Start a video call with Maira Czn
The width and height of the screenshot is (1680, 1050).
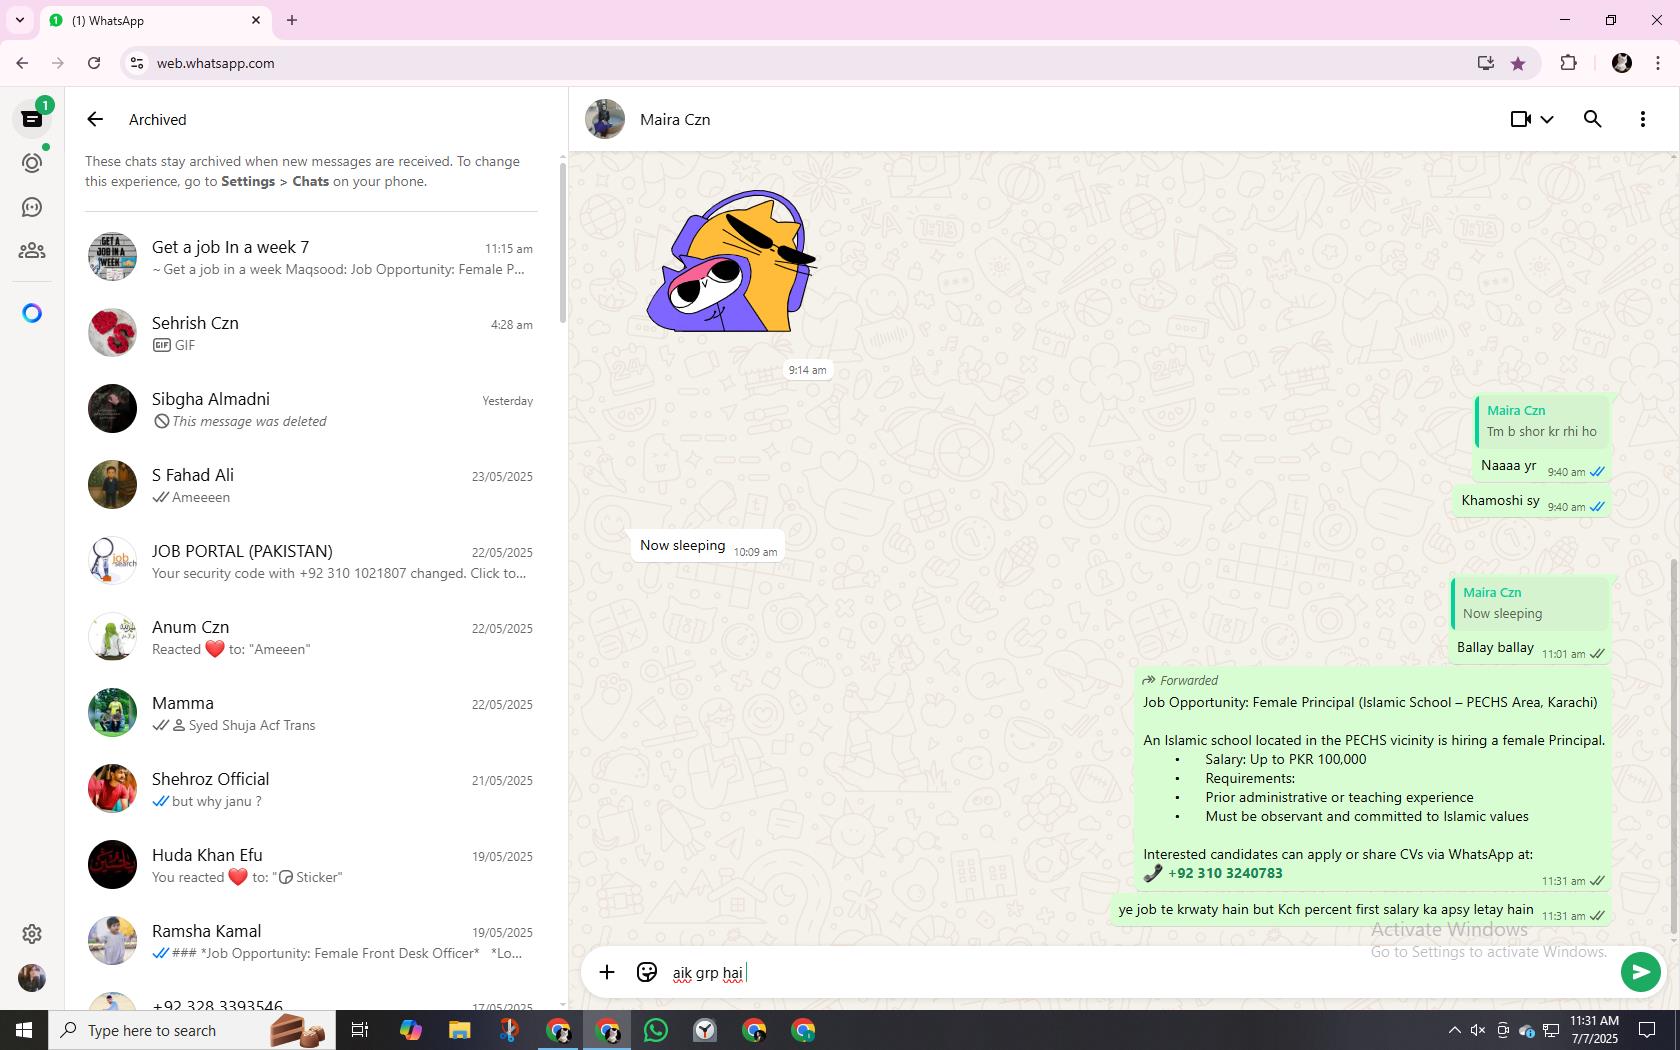pyautogui.click(x=1521, y=119)
